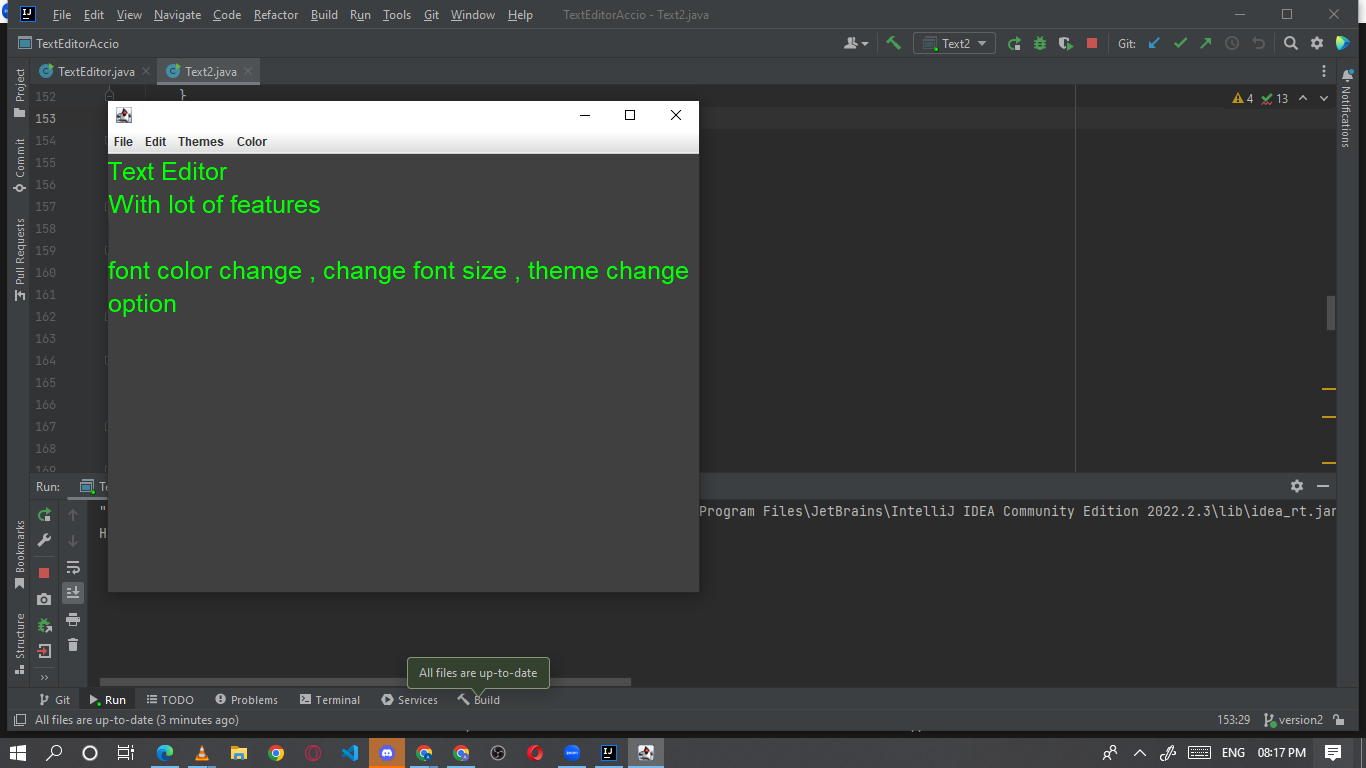Open the Themes menu in the text editor
Viewport: 1366px width, 768px height.
(200, 142)
